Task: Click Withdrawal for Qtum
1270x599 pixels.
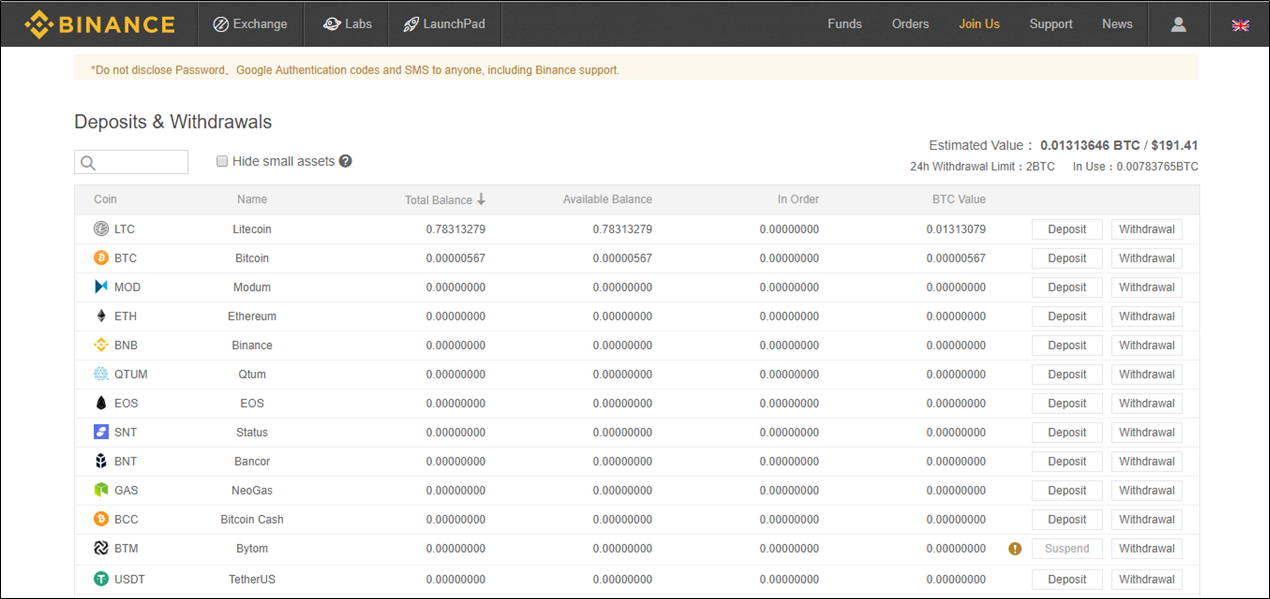Action: tap(1147, 374)
